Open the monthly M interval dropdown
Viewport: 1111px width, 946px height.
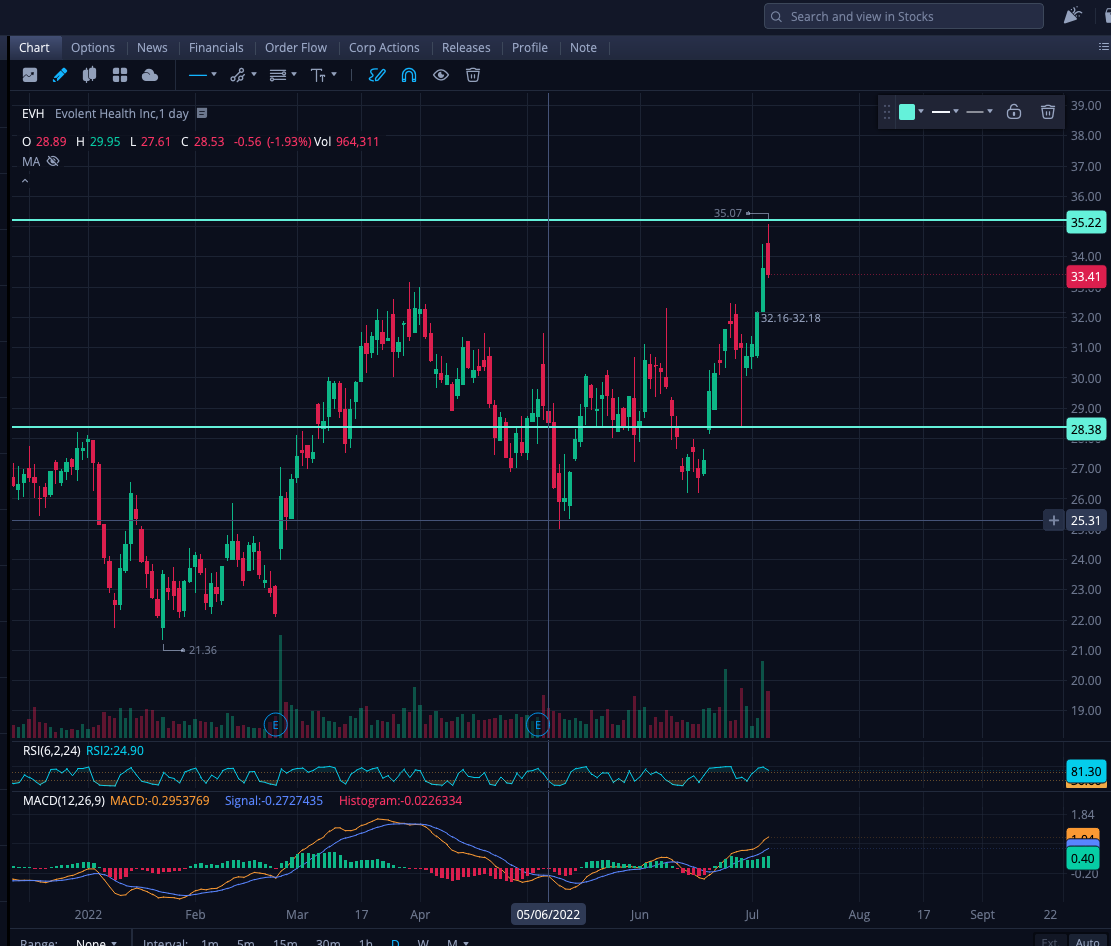pyautogui.click(x=457, y=942)
